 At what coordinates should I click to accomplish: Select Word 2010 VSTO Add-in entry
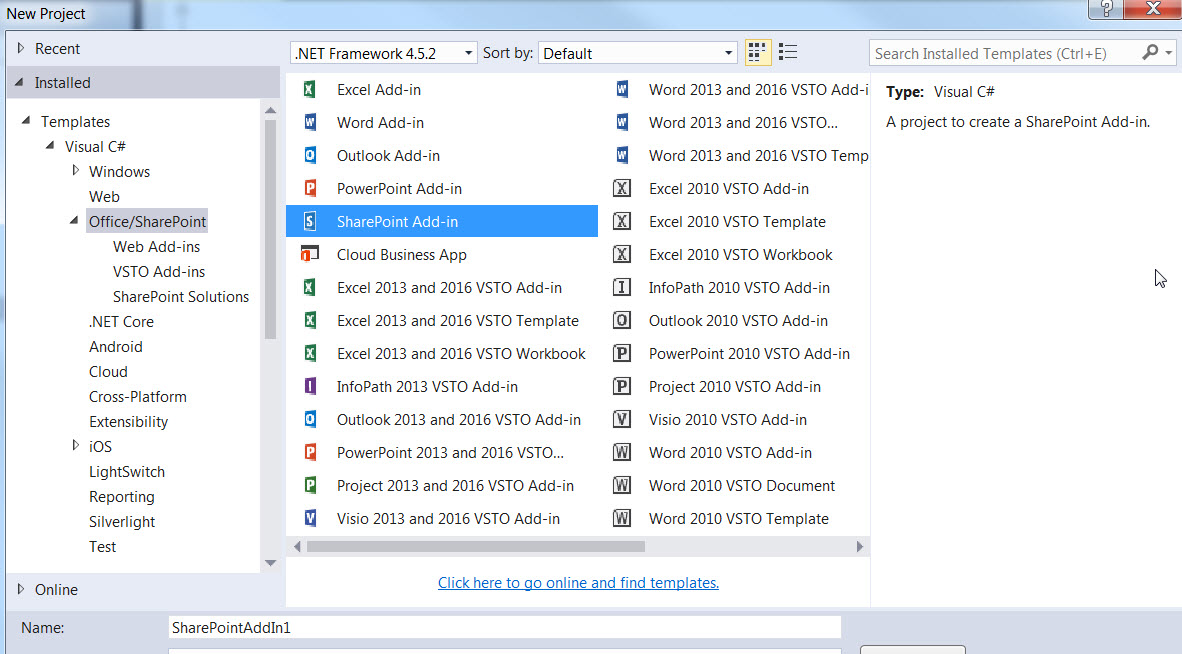(730, 452)
